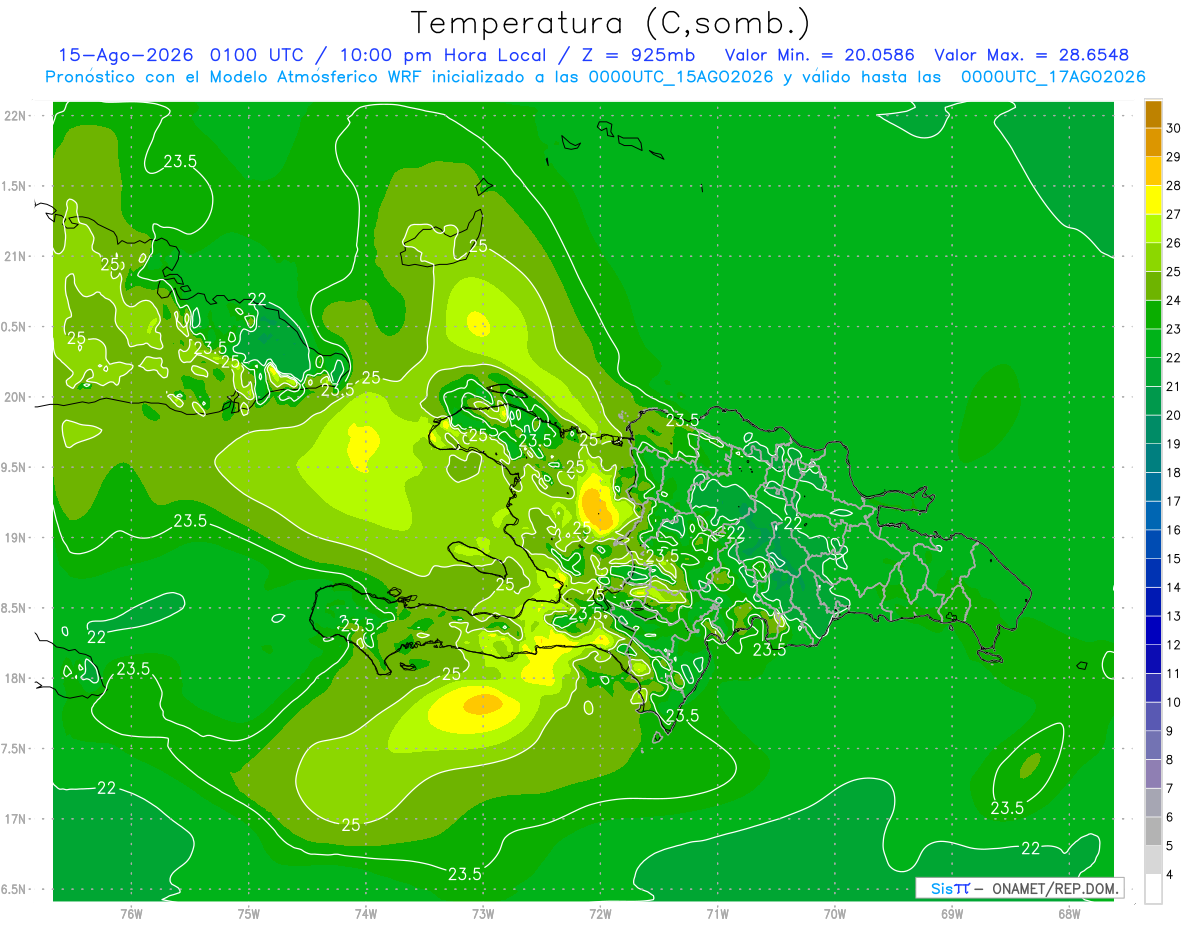Viewport: 1200px width, 927px height.
Task: Click the 0.5N latitude axis label
Action: point(15,327)
